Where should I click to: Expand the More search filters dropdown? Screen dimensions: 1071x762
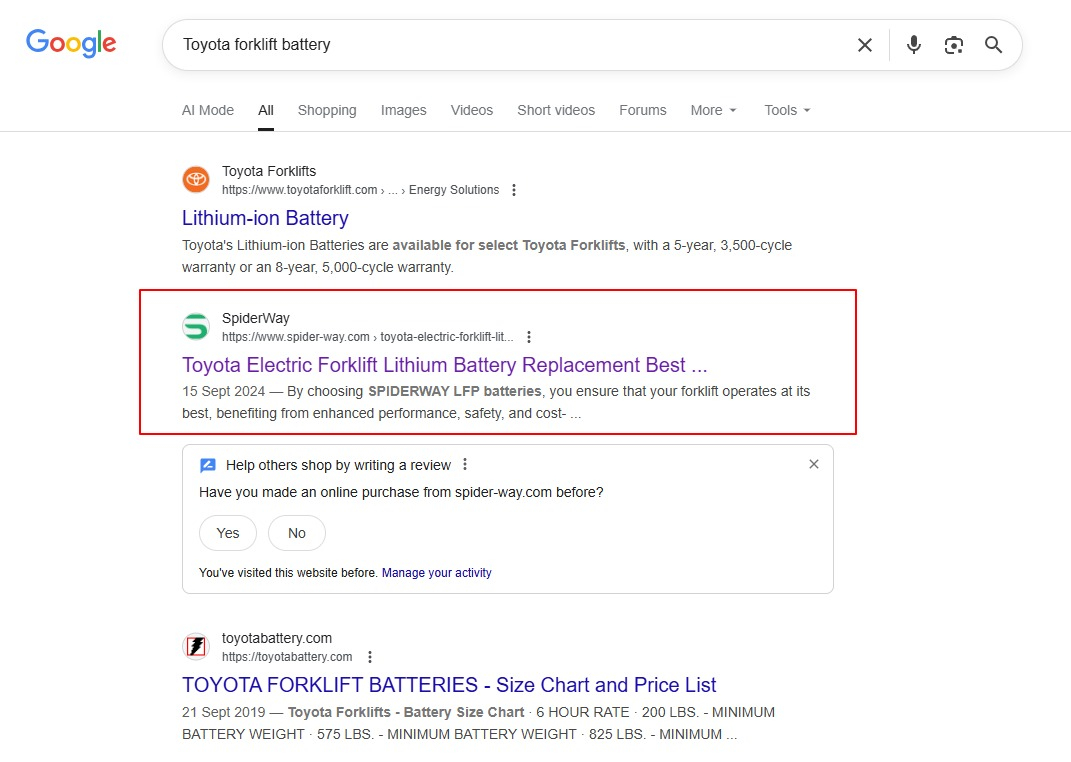tap(713, 110)
